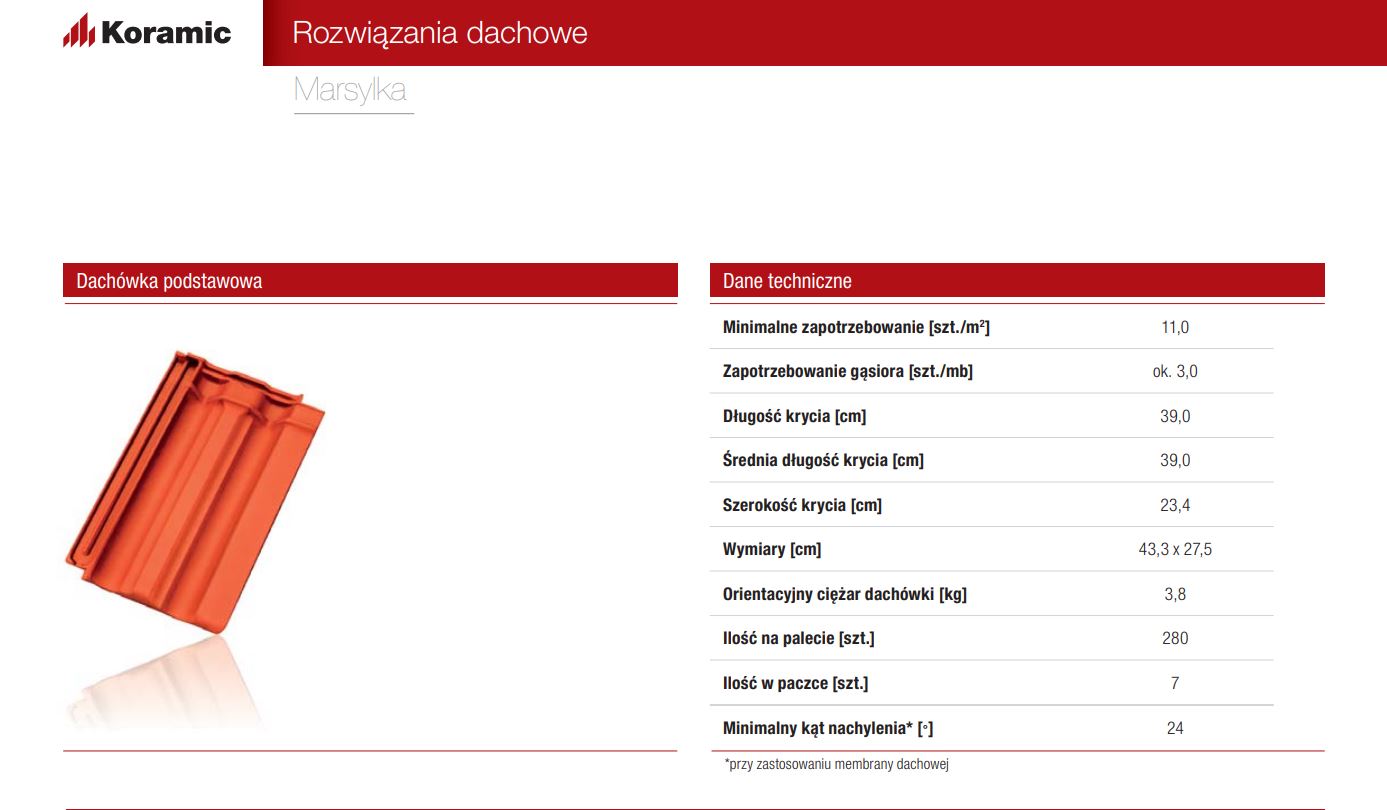Click 'Orientacyjny ciężar dachówki [kg]' label
Screen dimensions: 1387x810
pyautogui.click(x=845, y=595)
